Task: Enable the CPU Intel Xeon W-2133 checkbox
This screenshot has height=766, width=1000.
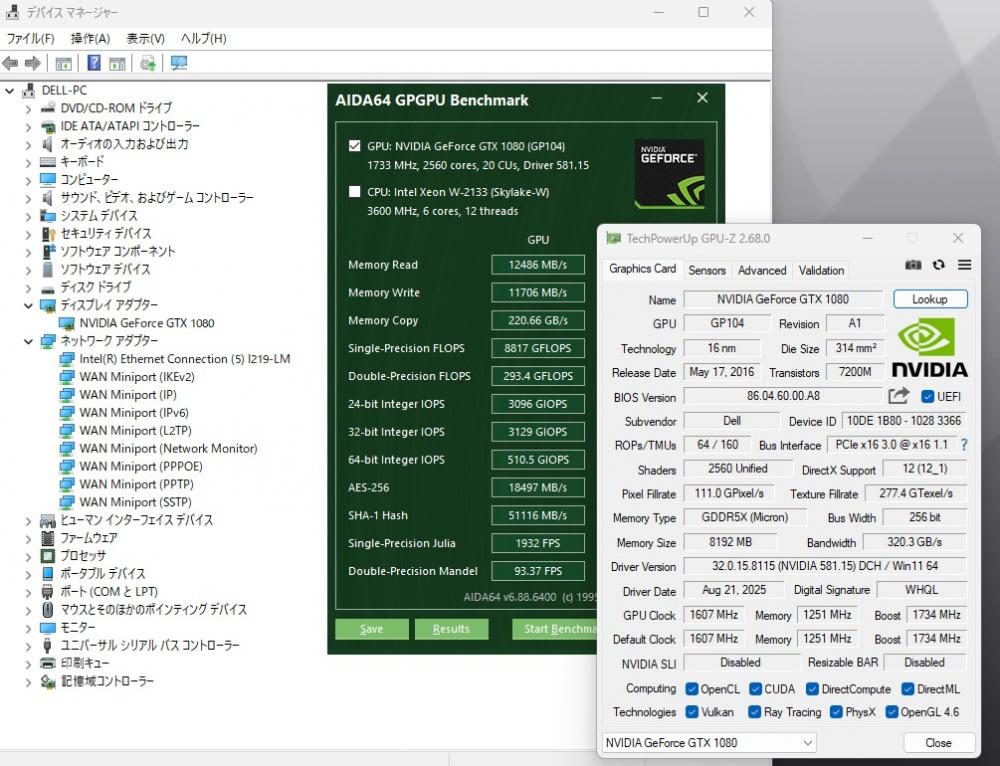Action: point(354,192)
